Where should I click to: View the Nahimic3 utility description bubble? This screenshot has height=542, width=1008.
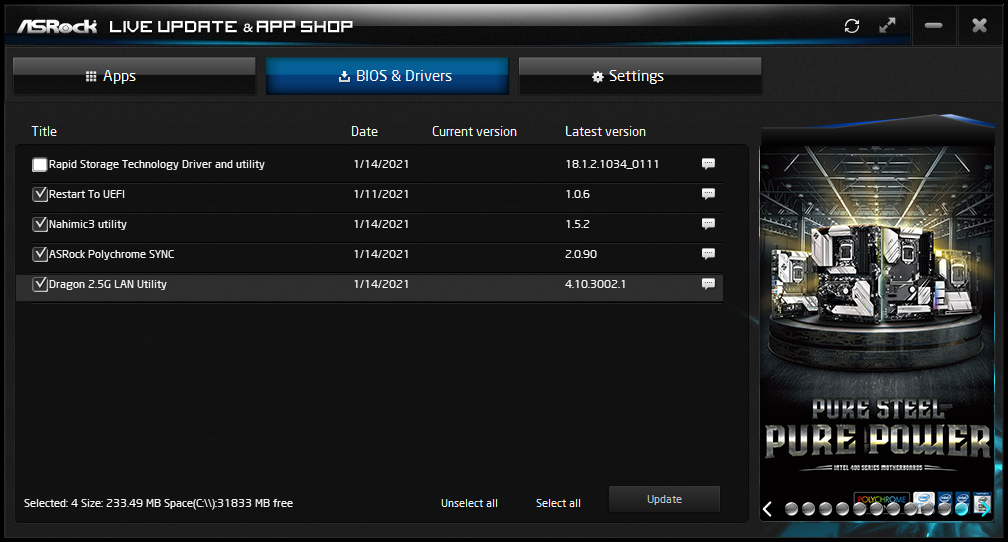pos(708,224)
